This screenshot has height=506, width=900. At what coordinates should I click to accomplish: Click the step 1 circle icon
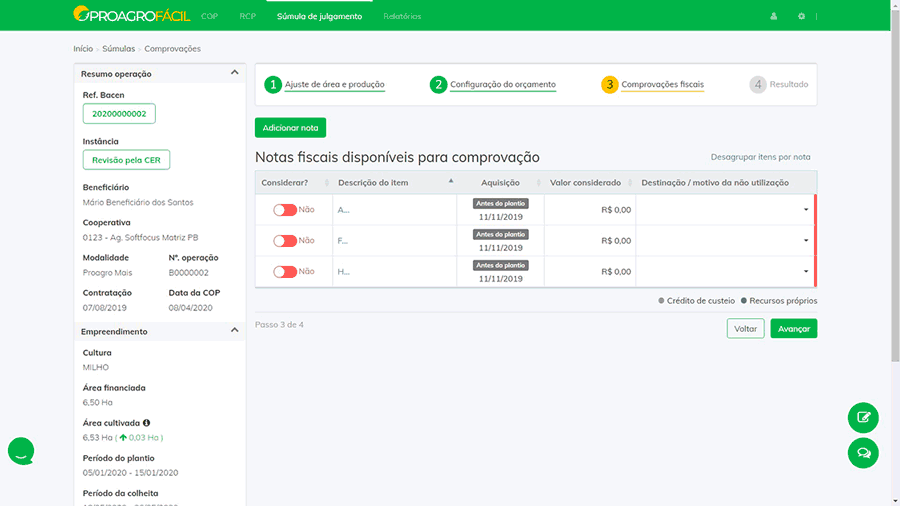point(273,84)
